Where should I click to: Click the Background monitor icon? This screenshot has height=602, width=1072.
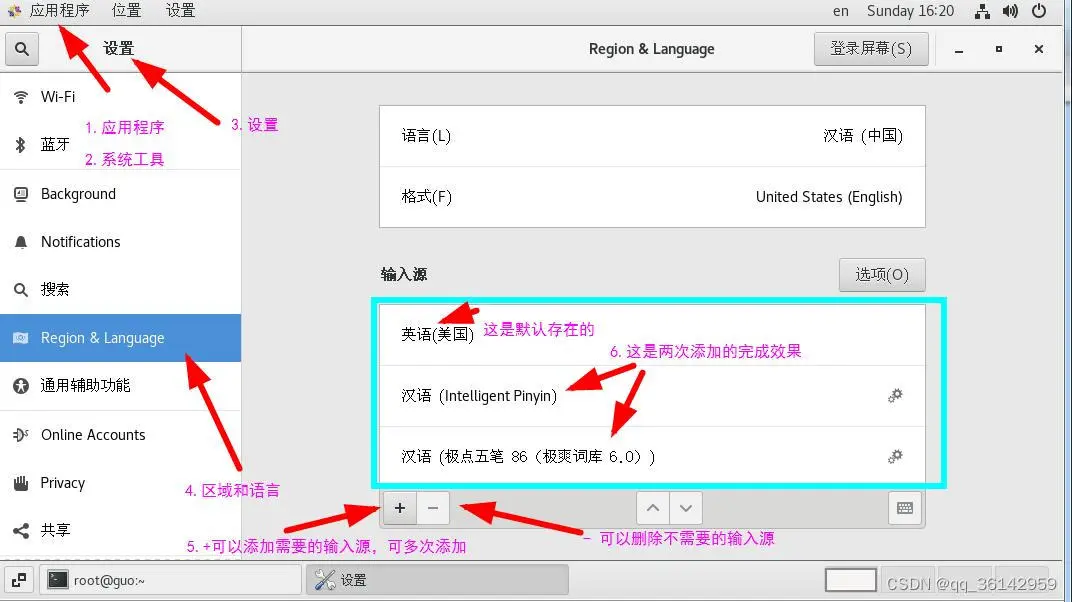pos(21,194)
